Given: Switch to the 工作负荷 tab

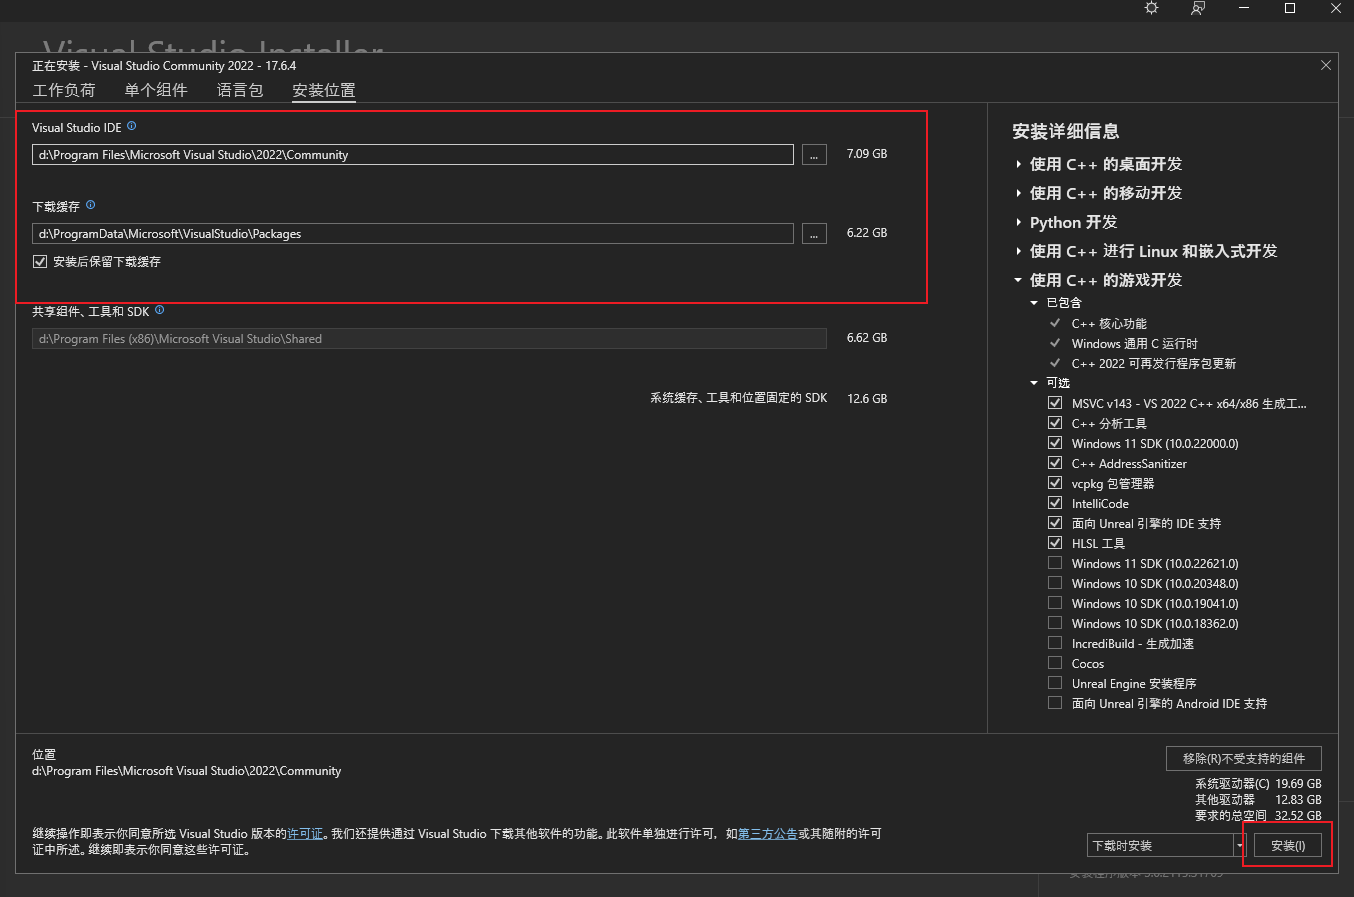Looking at the screenshot, I should point(64,90).
